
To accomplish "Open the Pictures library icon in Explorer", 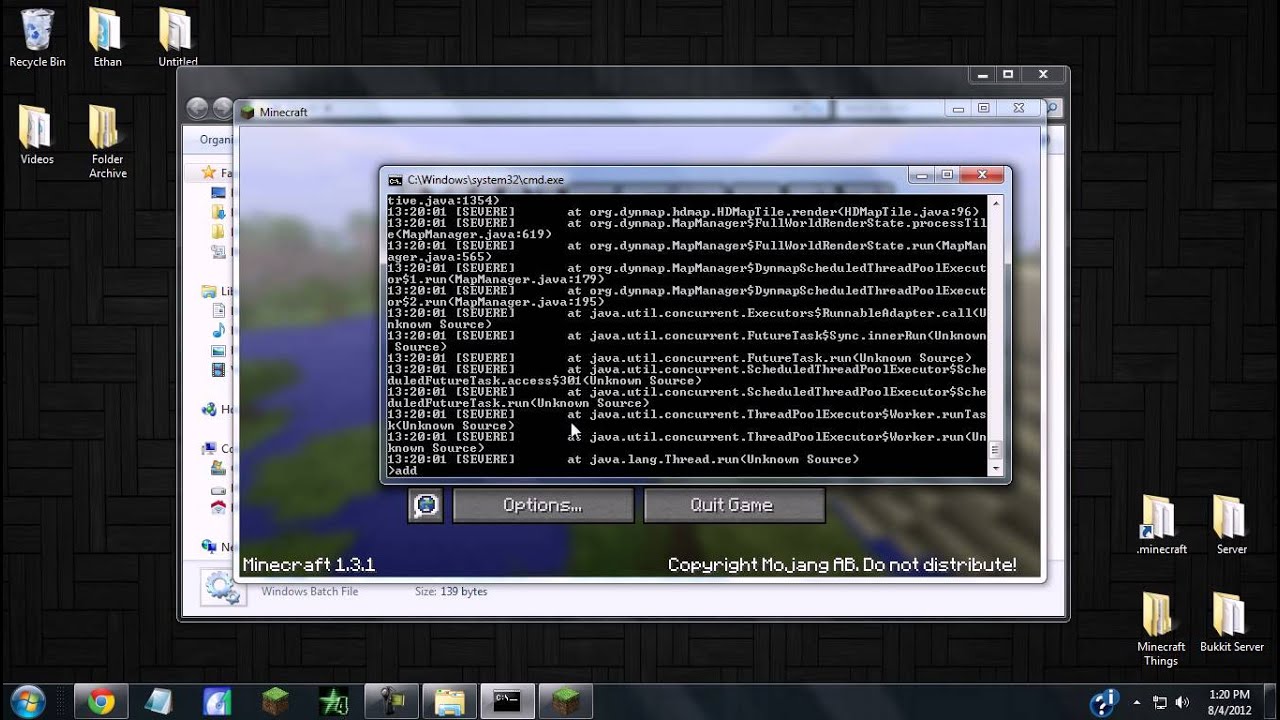I will coord(219,351).
